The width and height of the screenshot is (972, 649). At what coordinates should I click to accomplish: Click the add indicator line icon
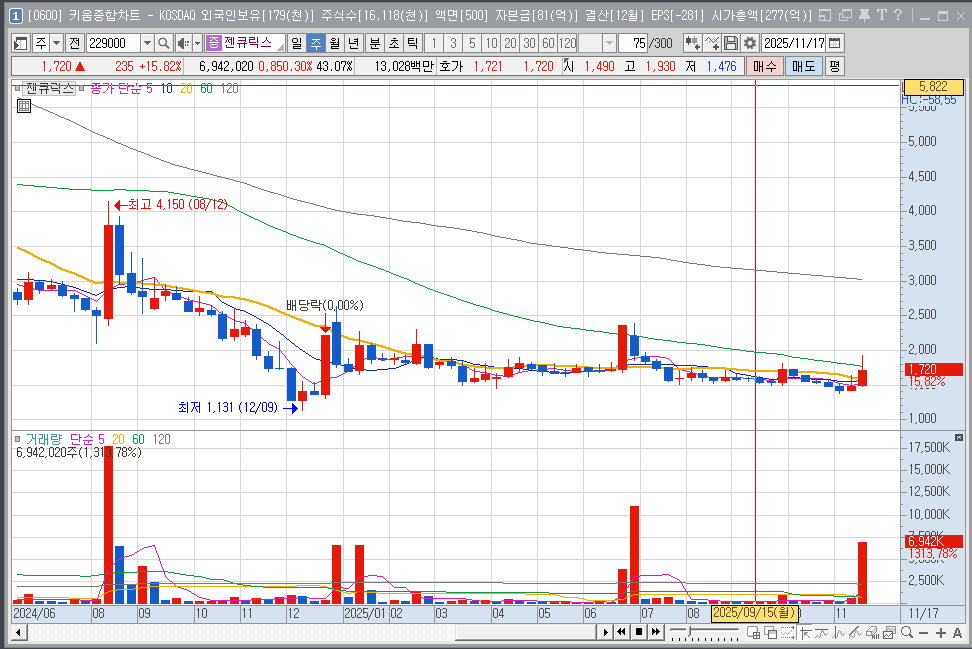tap(712, 43)
